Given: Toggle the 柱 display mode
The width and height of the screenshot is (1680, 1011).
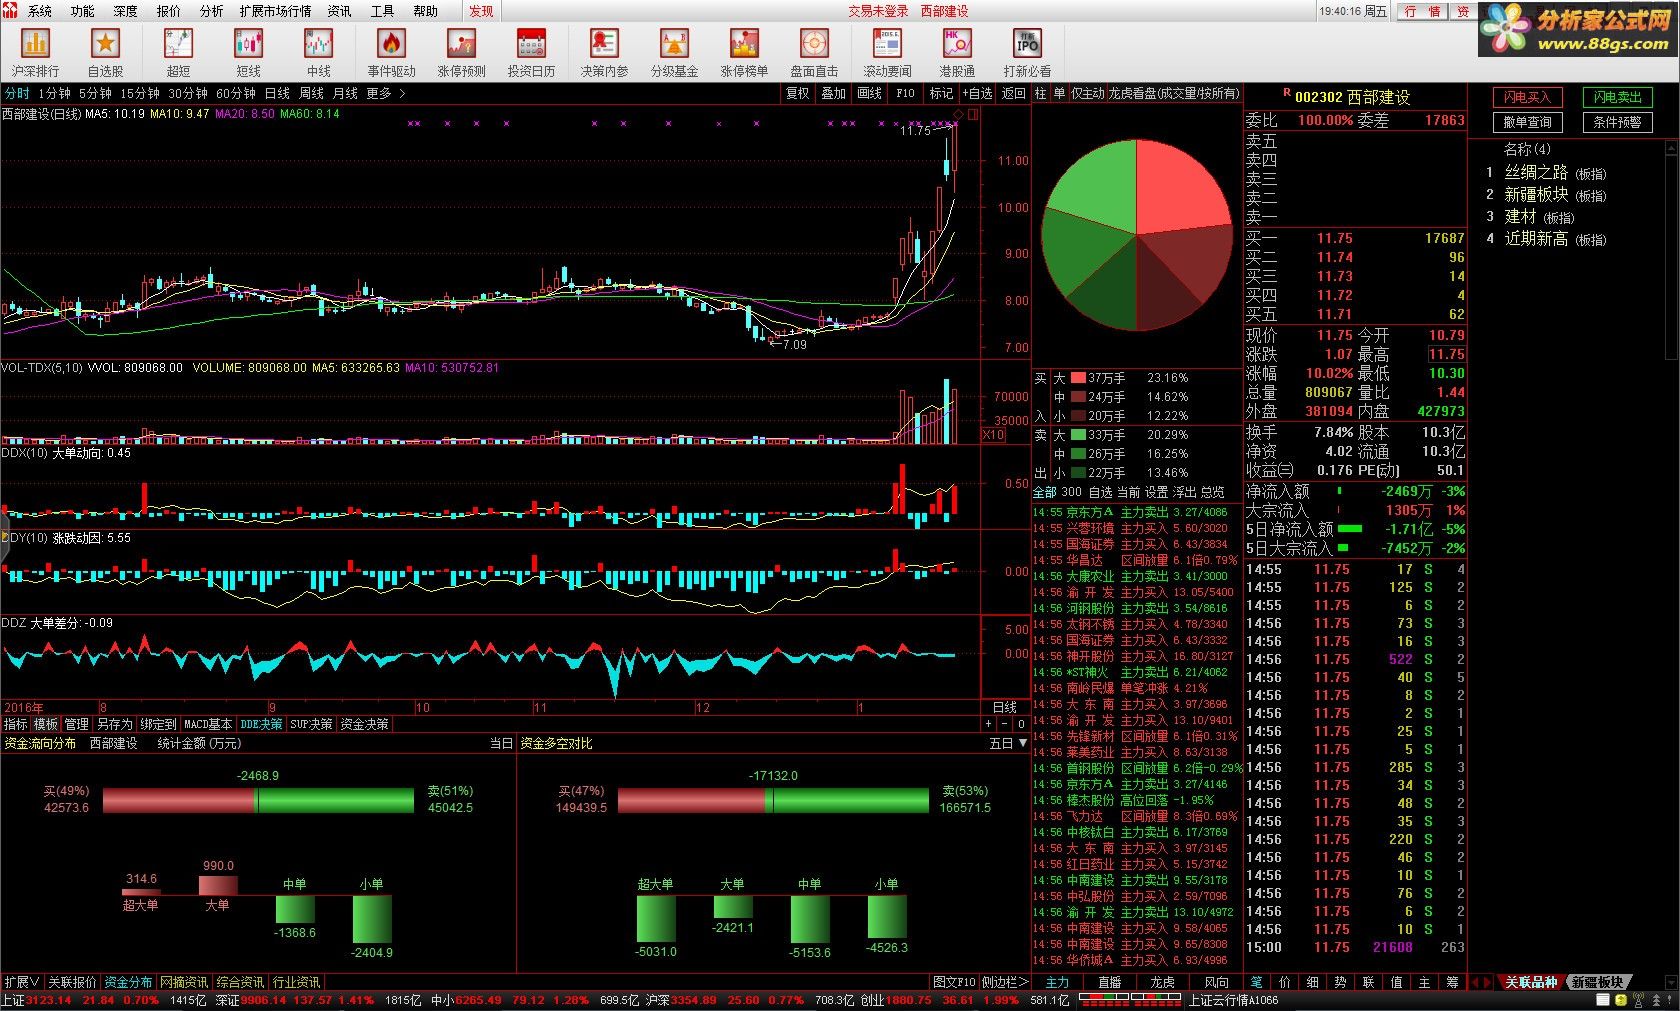Looking at the screenshot, I should pos(1040,93).
